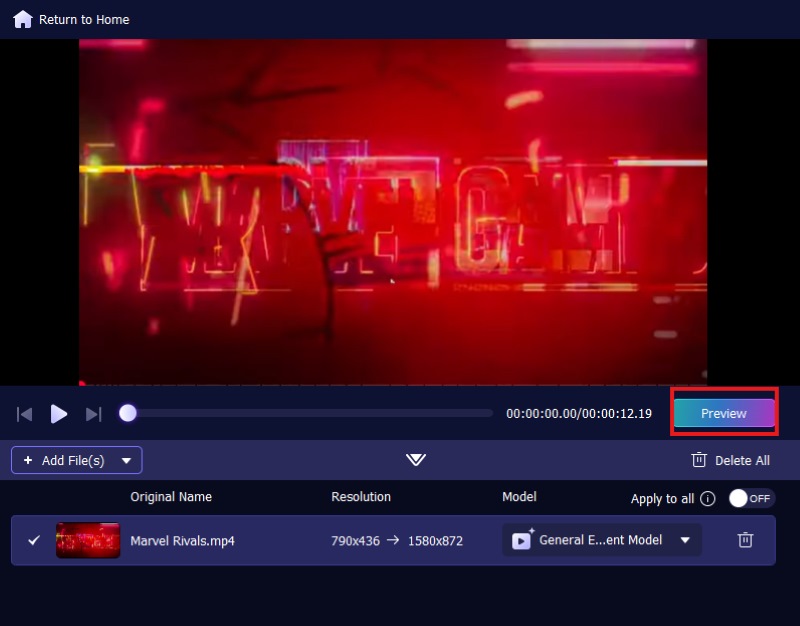This screenshot has height=626, width=800.
Task: Enable the Apply to all switch
Action: [x=751, y=497]
